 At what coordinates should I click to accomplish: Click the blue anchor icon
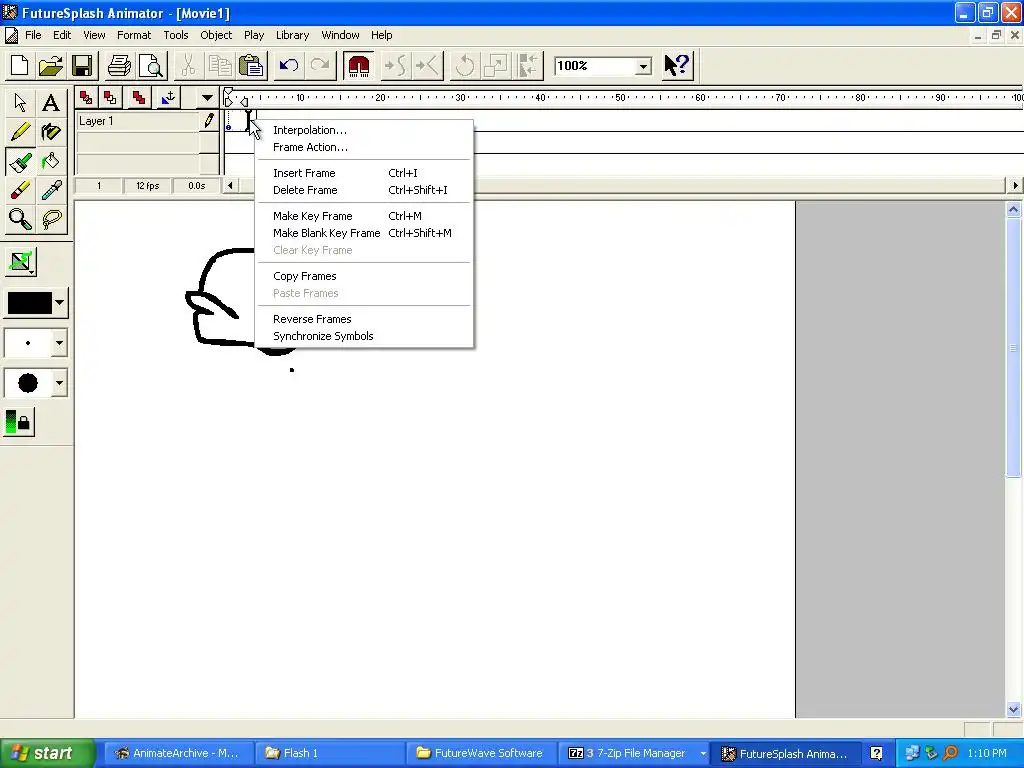click(168, 98)
